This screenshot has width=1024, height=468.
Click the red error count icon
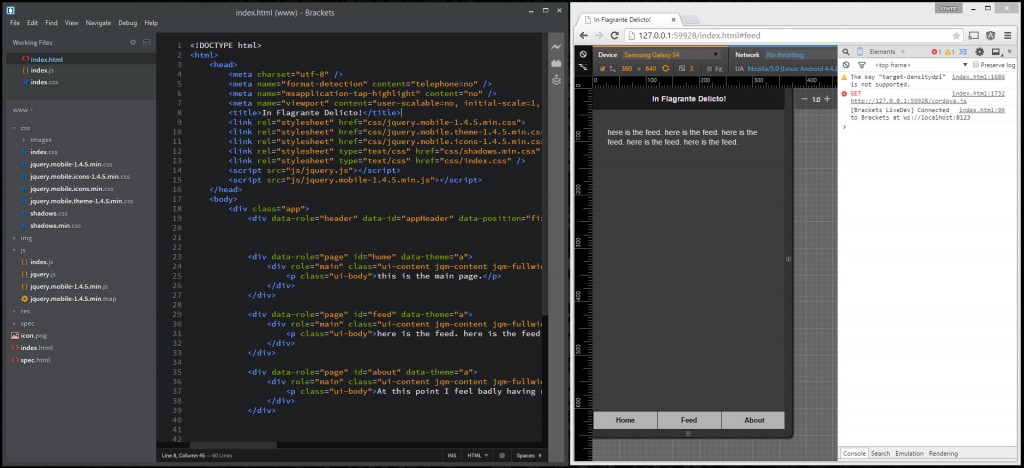click(x=934, y=52)
